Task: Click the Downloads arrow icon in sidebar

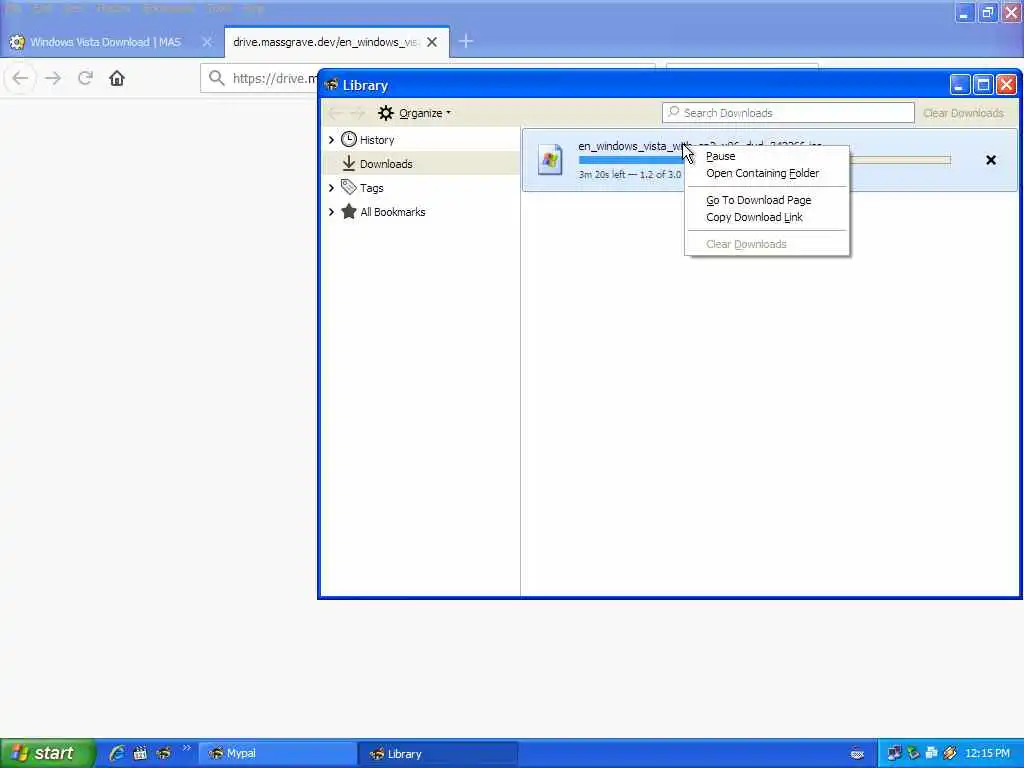Action: tap(349, 163)
